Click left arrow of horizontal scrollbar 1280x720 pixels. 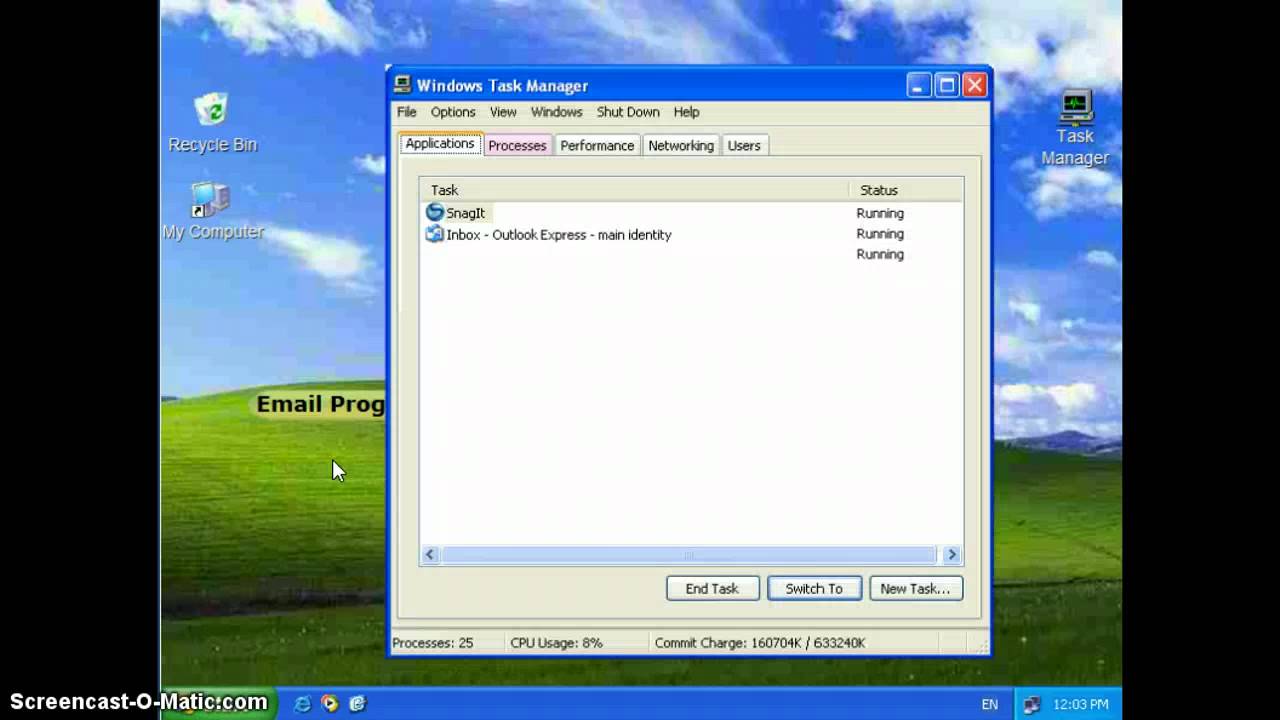(x=430, y=555)
